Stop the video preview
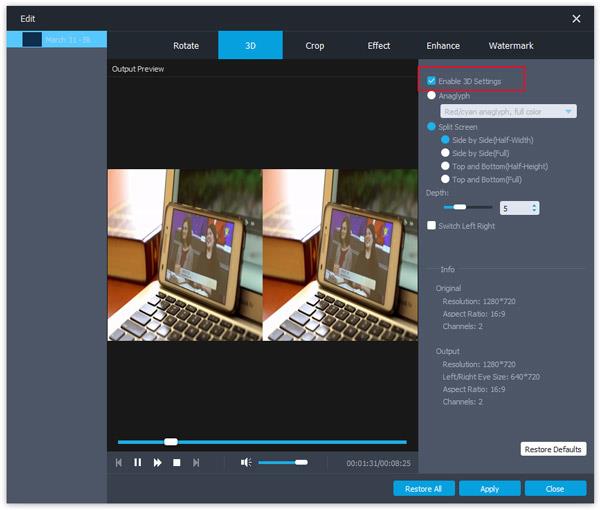Image resolution: width=600 pixels, height=510 pixels. click(176, 463)
